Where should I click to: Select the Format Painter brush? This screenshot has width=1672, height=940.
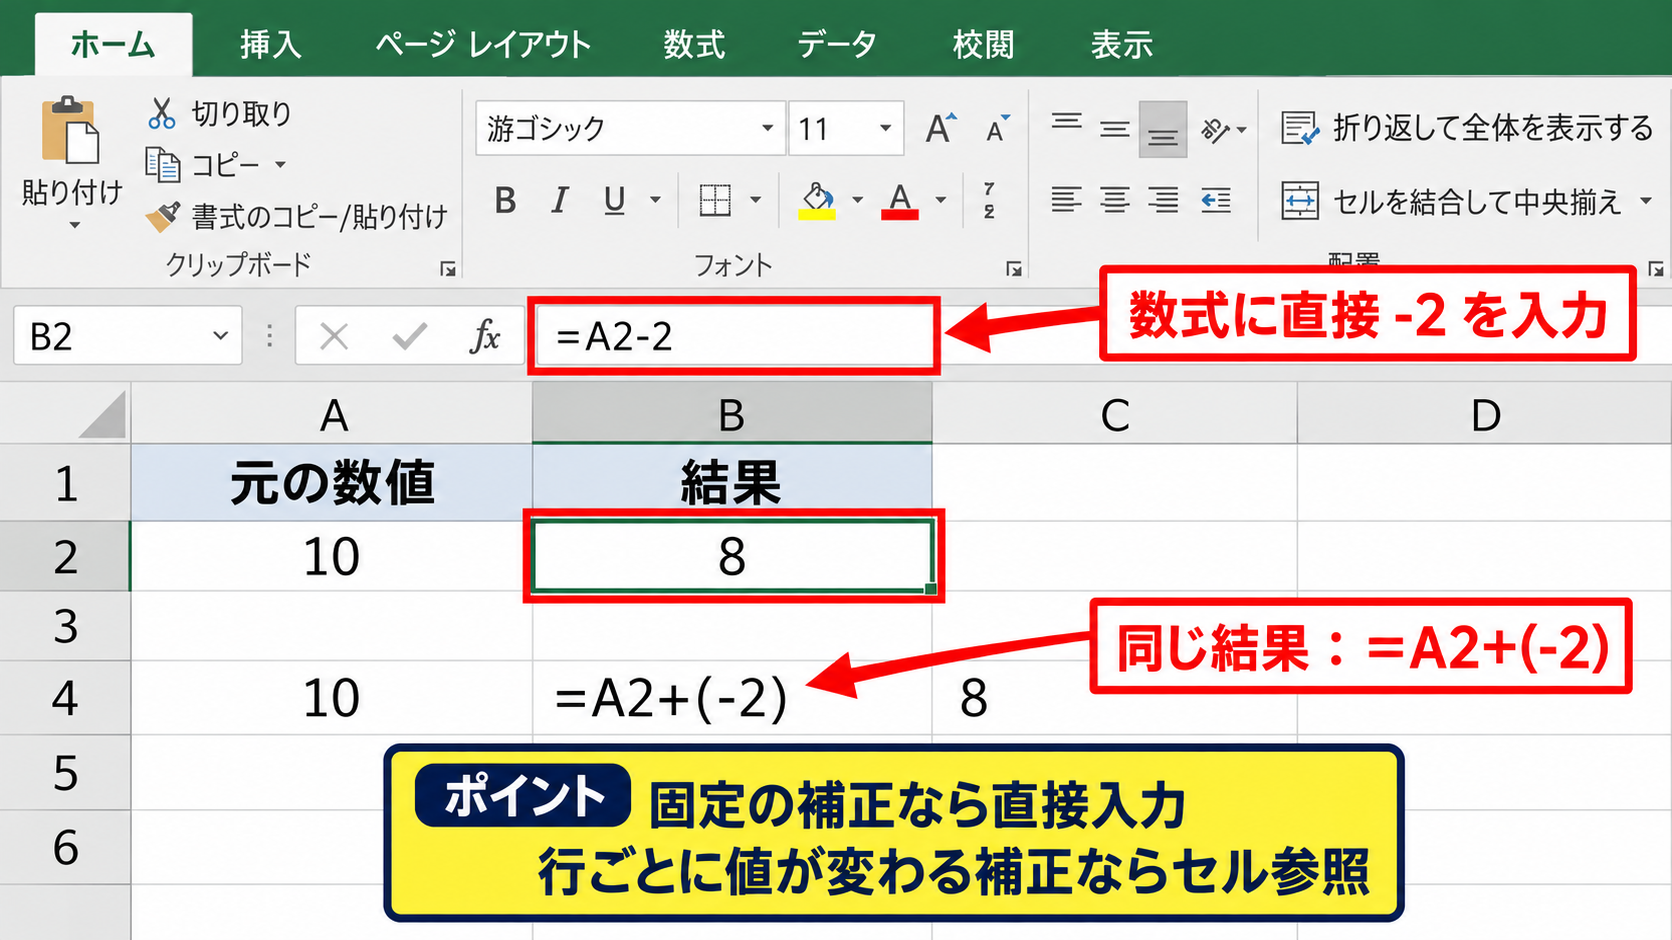pyautogui.click(x=163, y=216)
